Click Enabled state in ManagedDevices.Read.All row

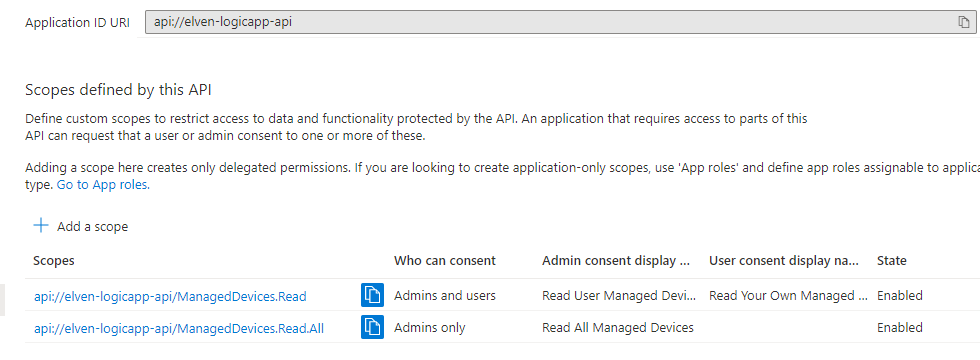point(899,328)
